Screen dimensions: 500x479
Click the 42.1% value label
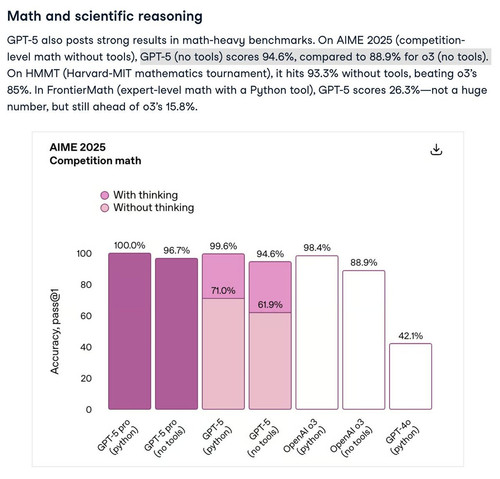[x=411, y=336]
